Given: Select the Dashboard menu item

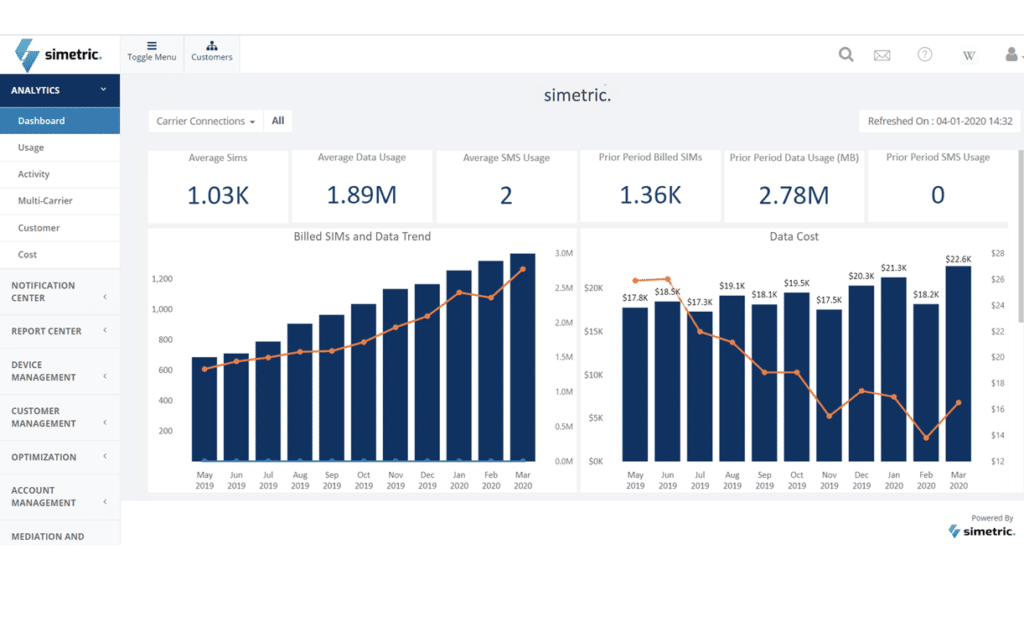Looking at the screenshot, I should [59, 121].
